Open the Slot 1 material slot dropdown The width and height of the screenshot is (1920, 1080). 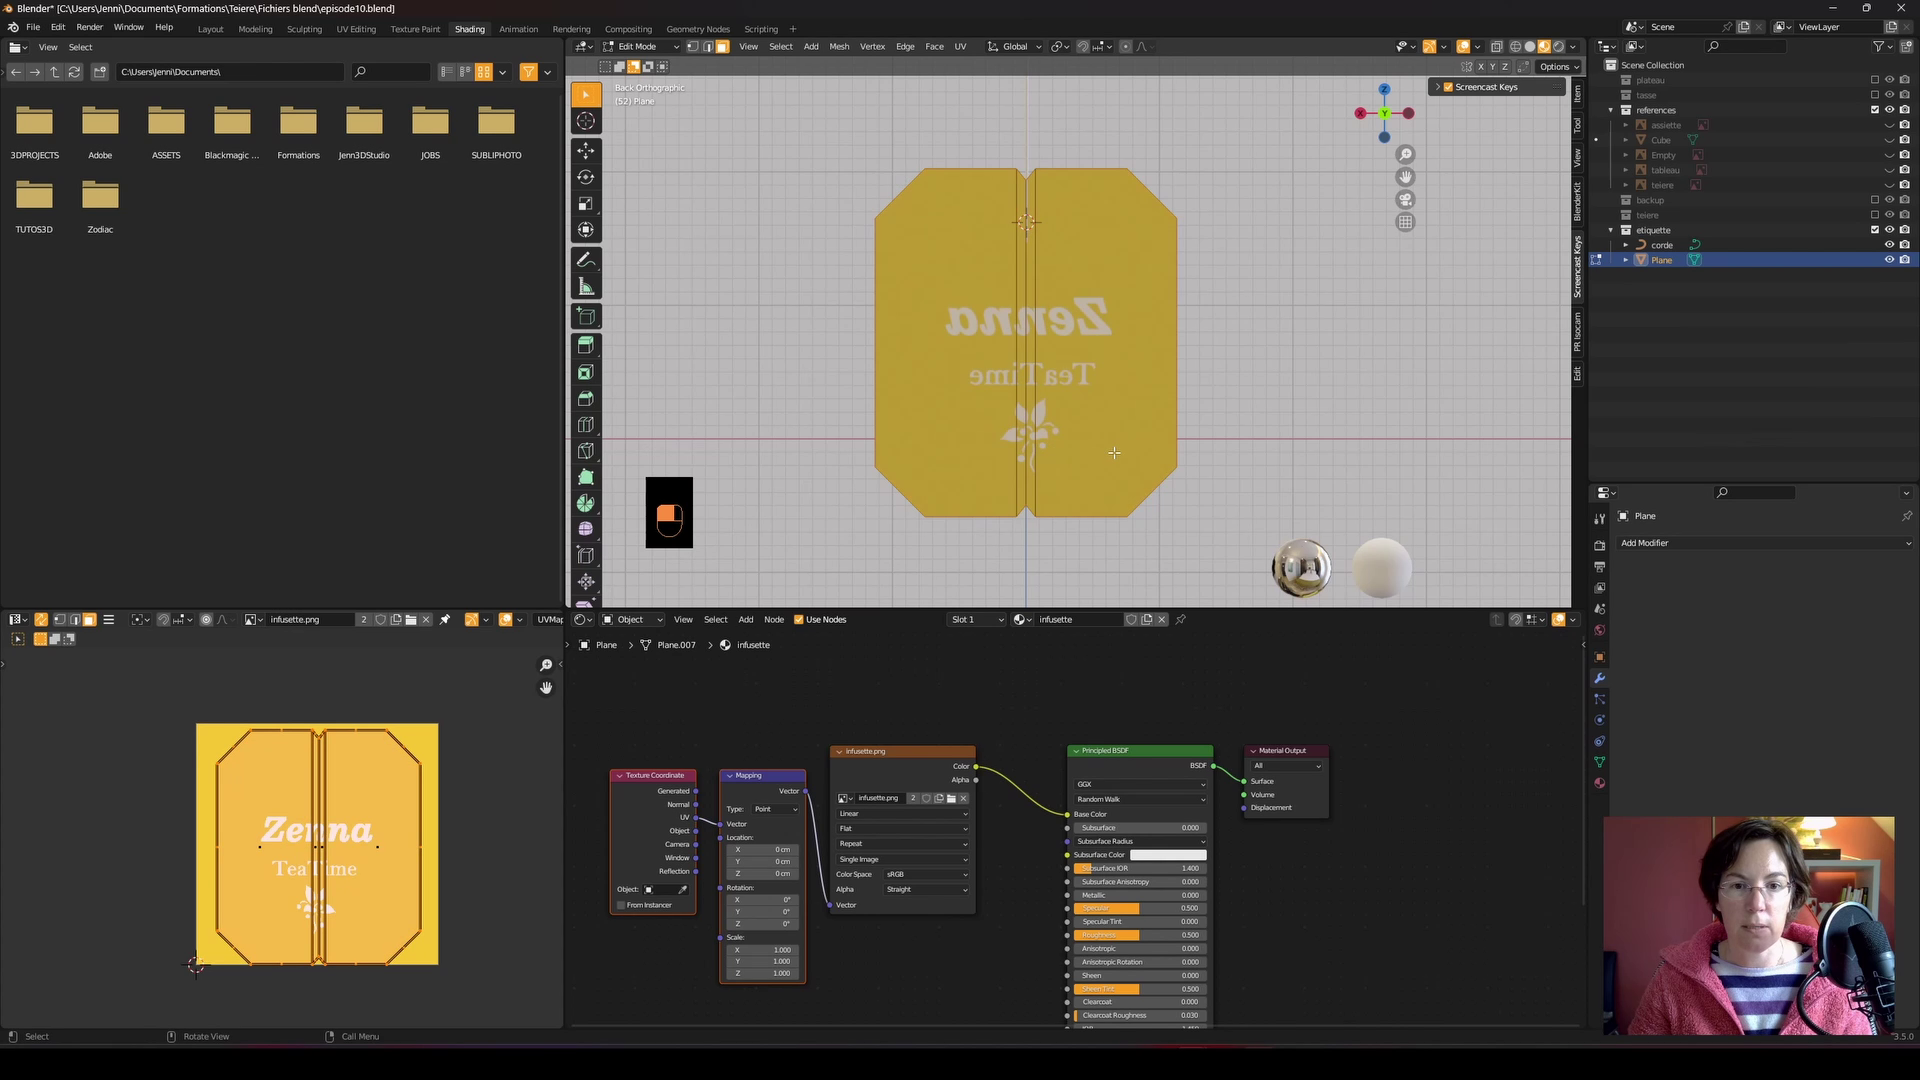click(977, 620)
